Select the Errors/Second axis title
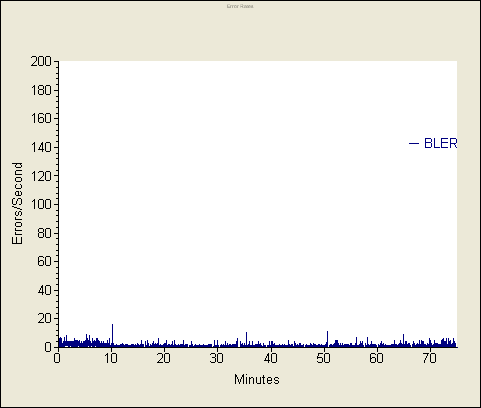 pyautogui.click(x=17, y=203)
